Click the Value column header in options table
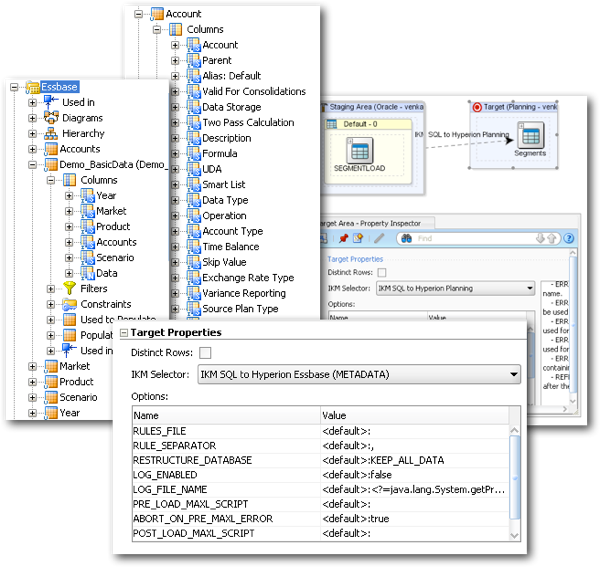The width and height of the screenshot is (600, 567). coord(414,415)
